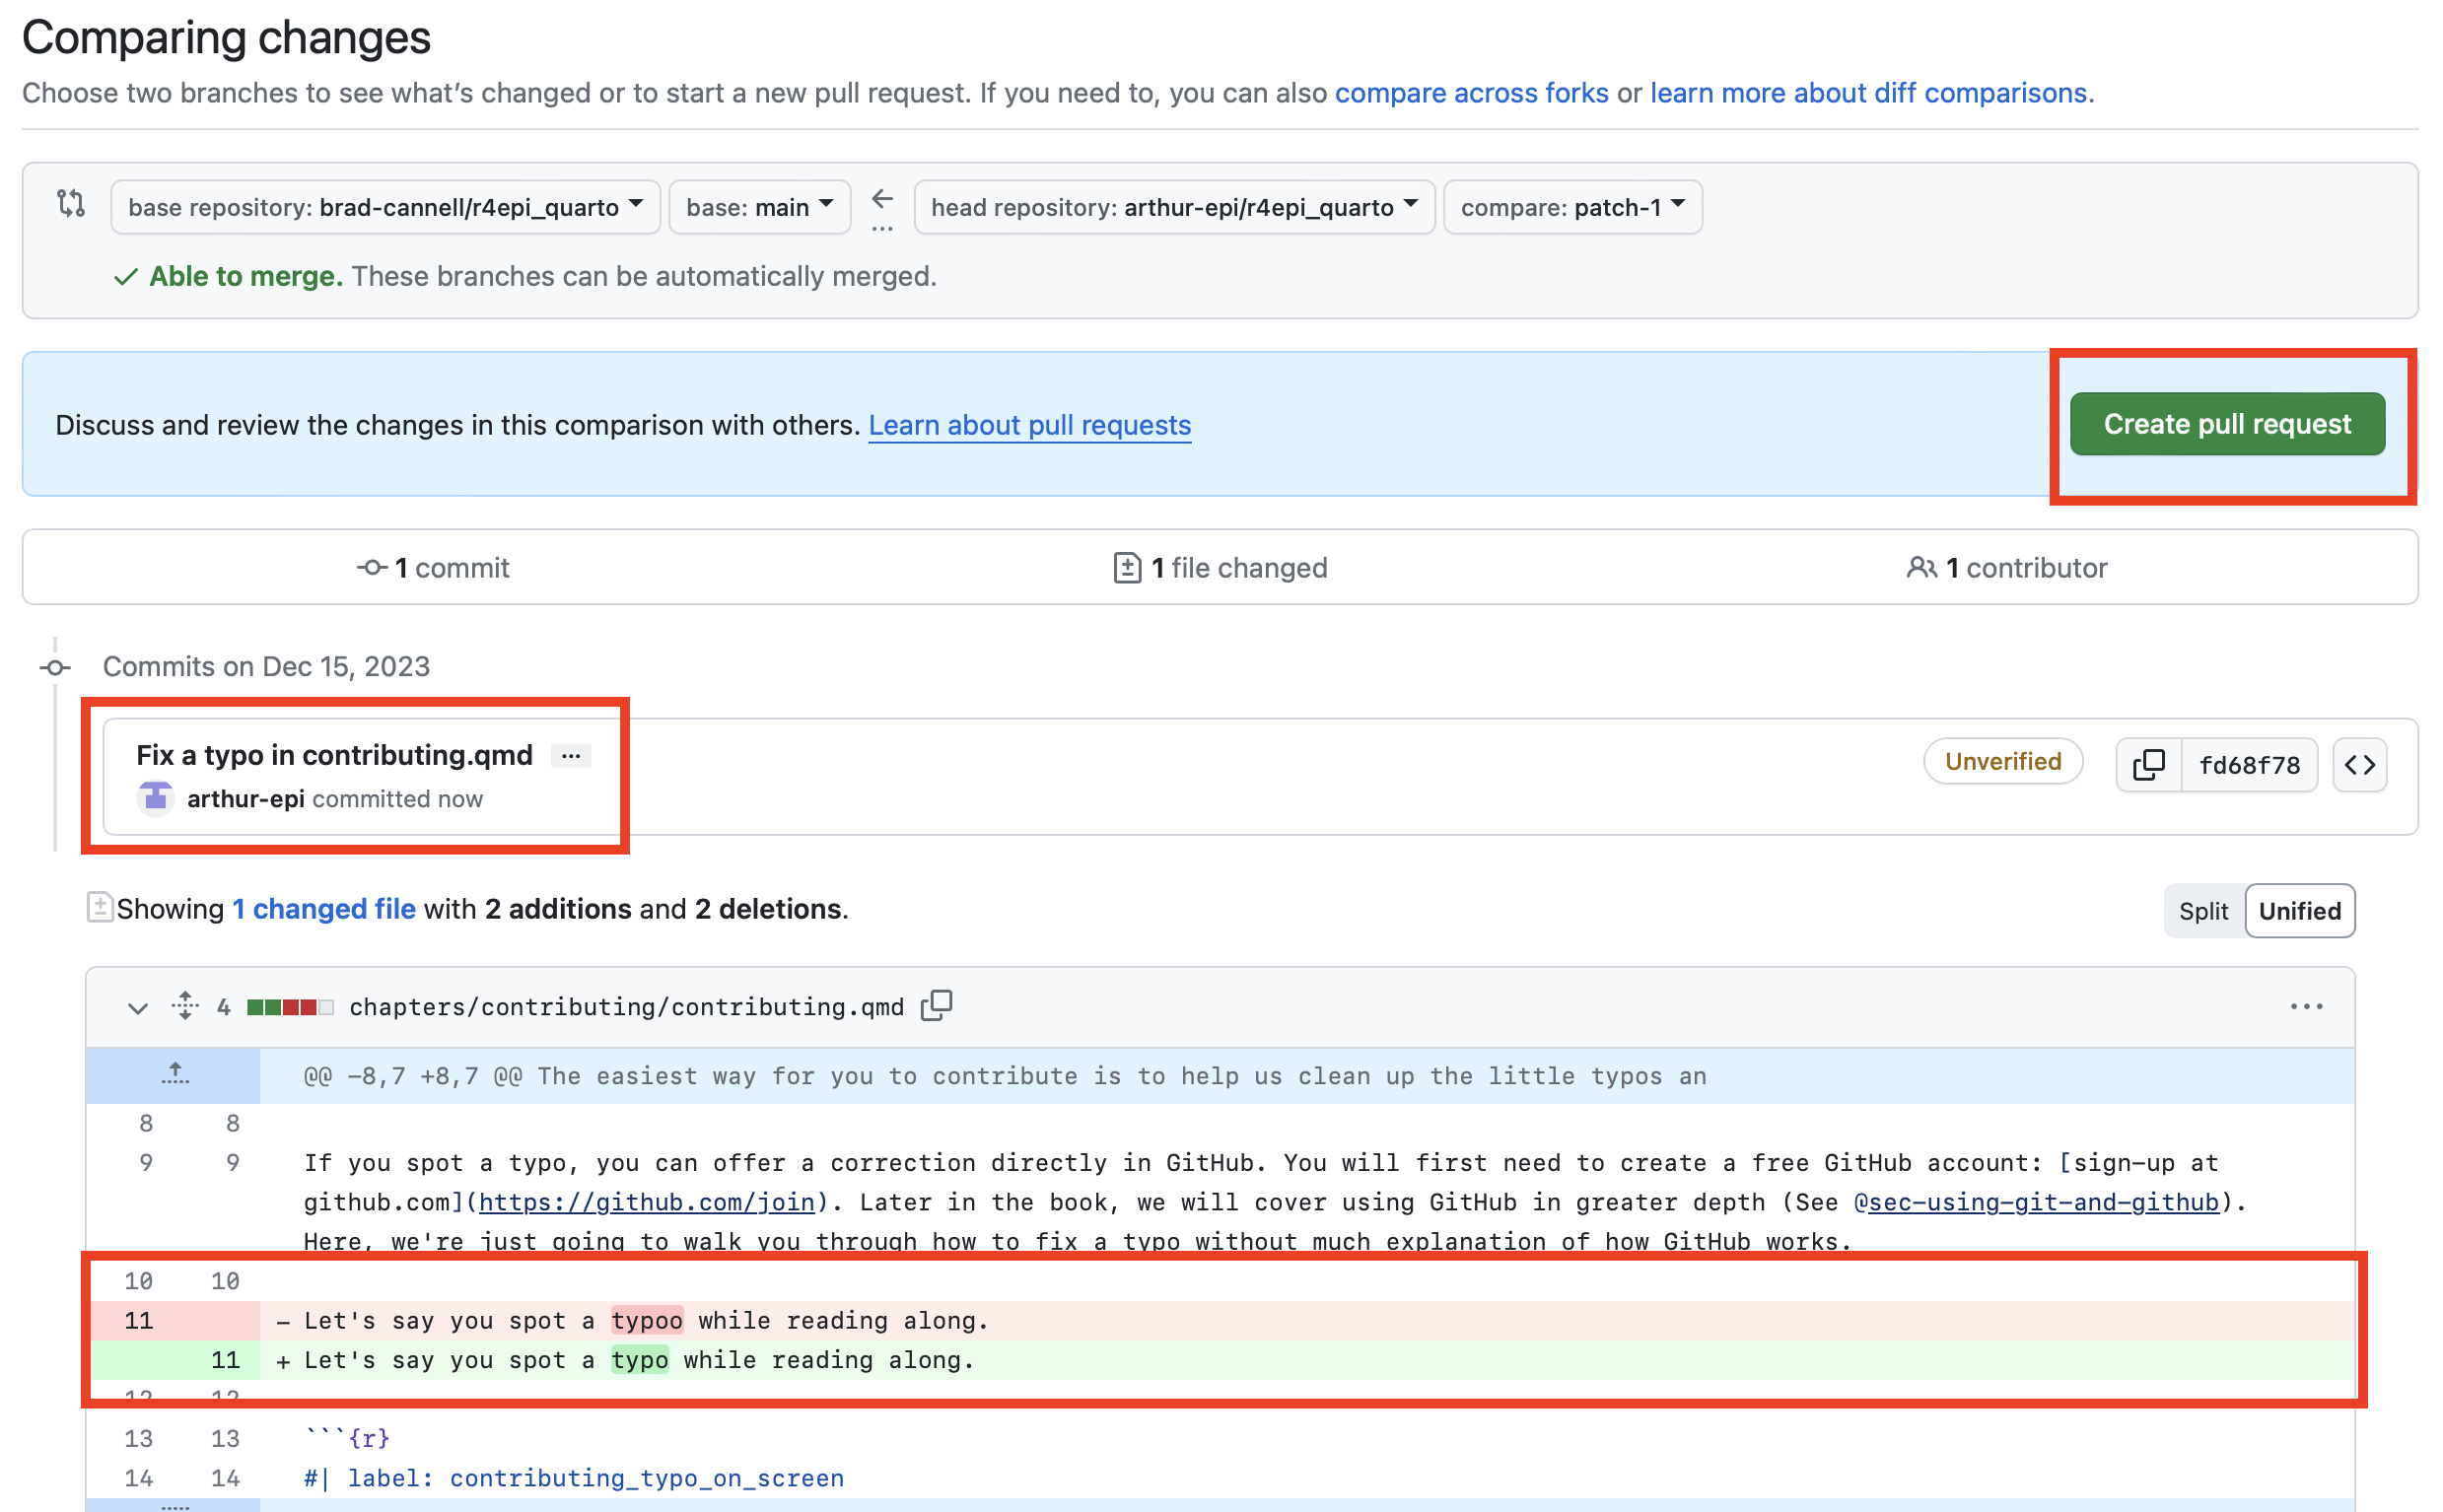Click the highlighted word typo in added line
Viewport: 2443px width, 1512px height.
pos(640,1360)
